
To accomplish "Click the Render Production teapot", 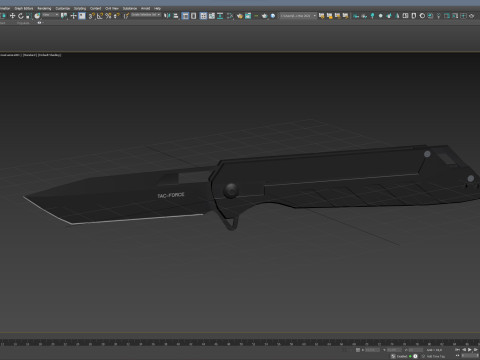I will [265, 16].
